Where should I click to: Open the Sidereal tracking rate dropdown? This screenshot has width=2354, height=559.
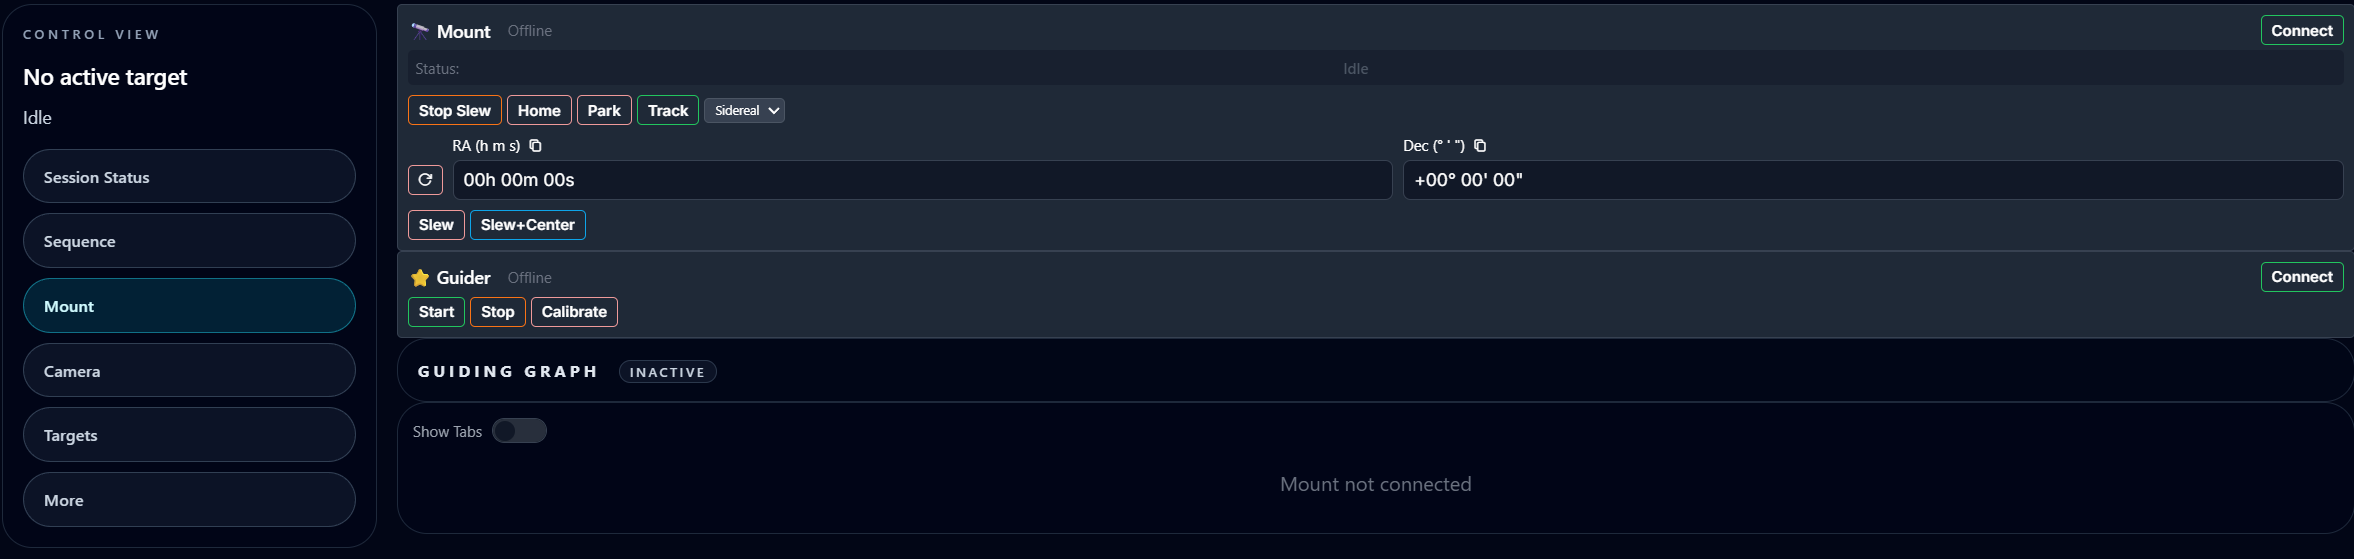pyautogui.click(x=744, y=111)
